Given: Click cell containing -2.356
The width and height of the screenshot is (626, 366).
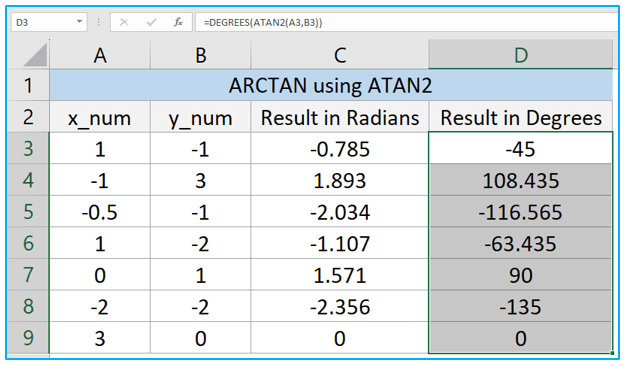Looking at the screenshot, I should [340, 306].
